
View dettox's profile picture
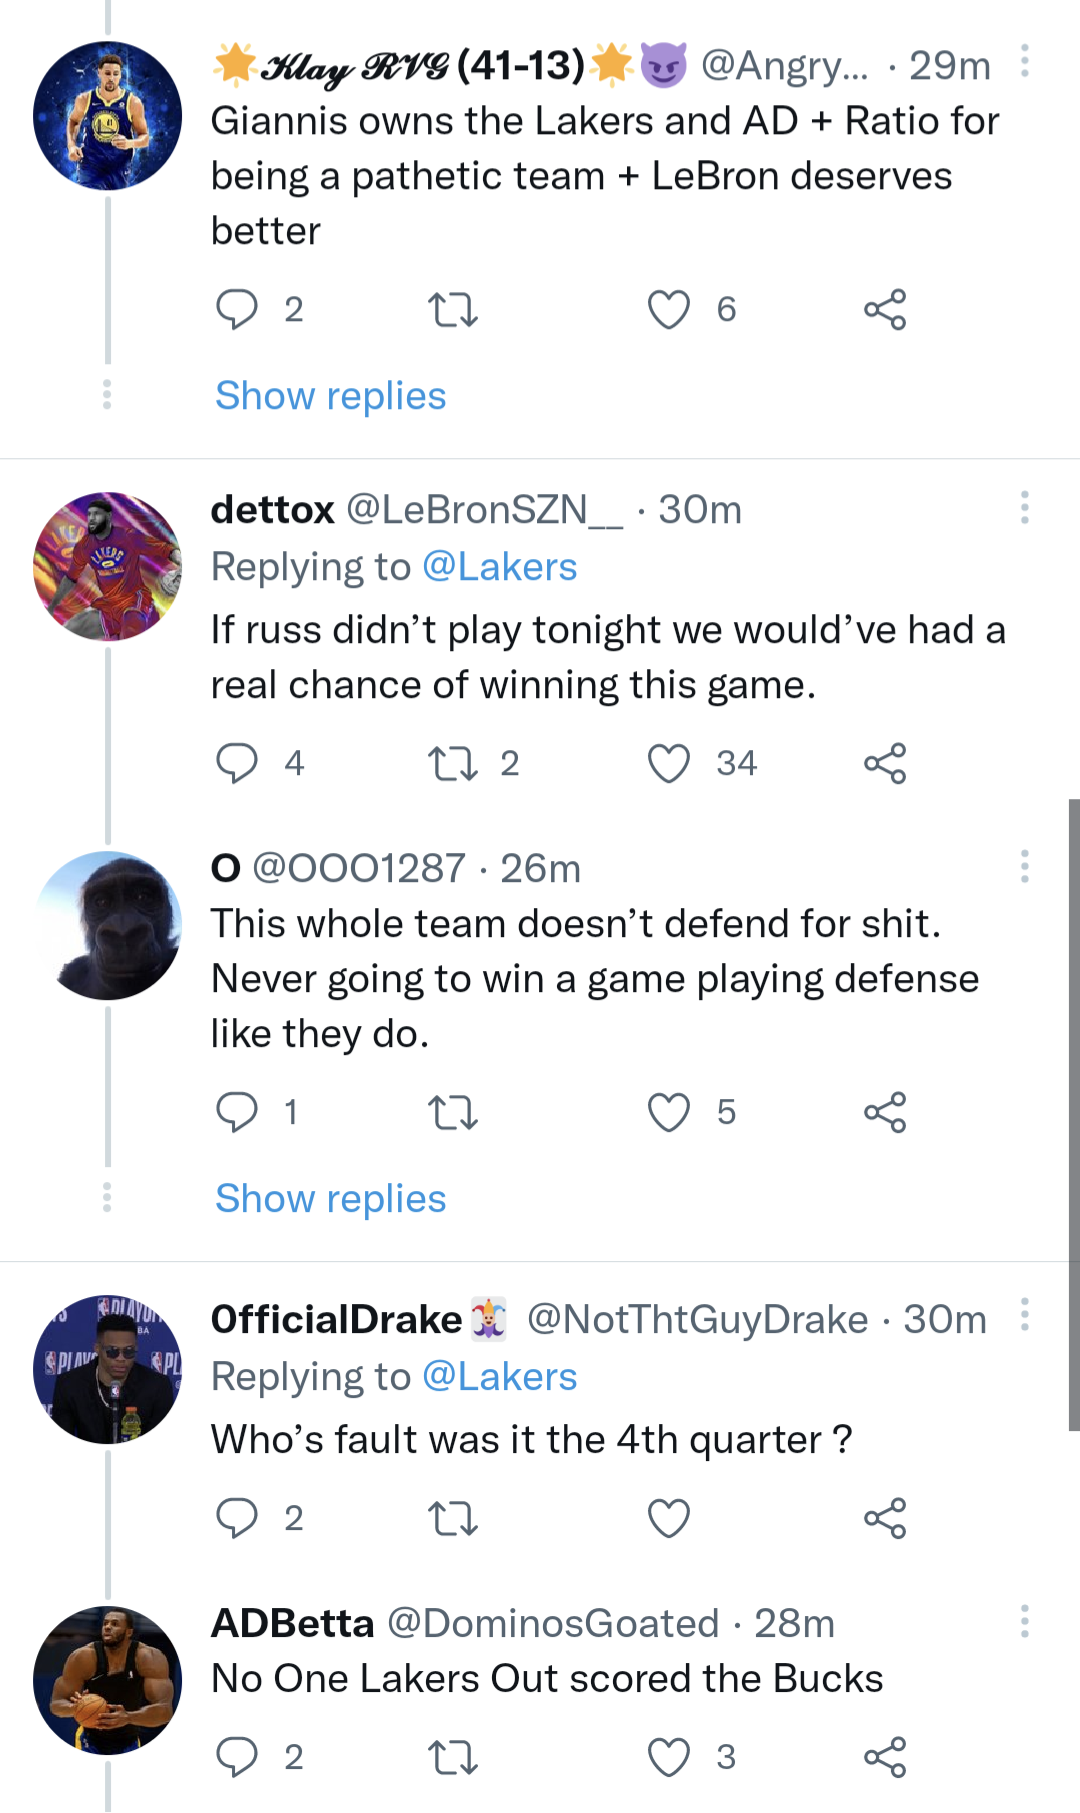107,566
